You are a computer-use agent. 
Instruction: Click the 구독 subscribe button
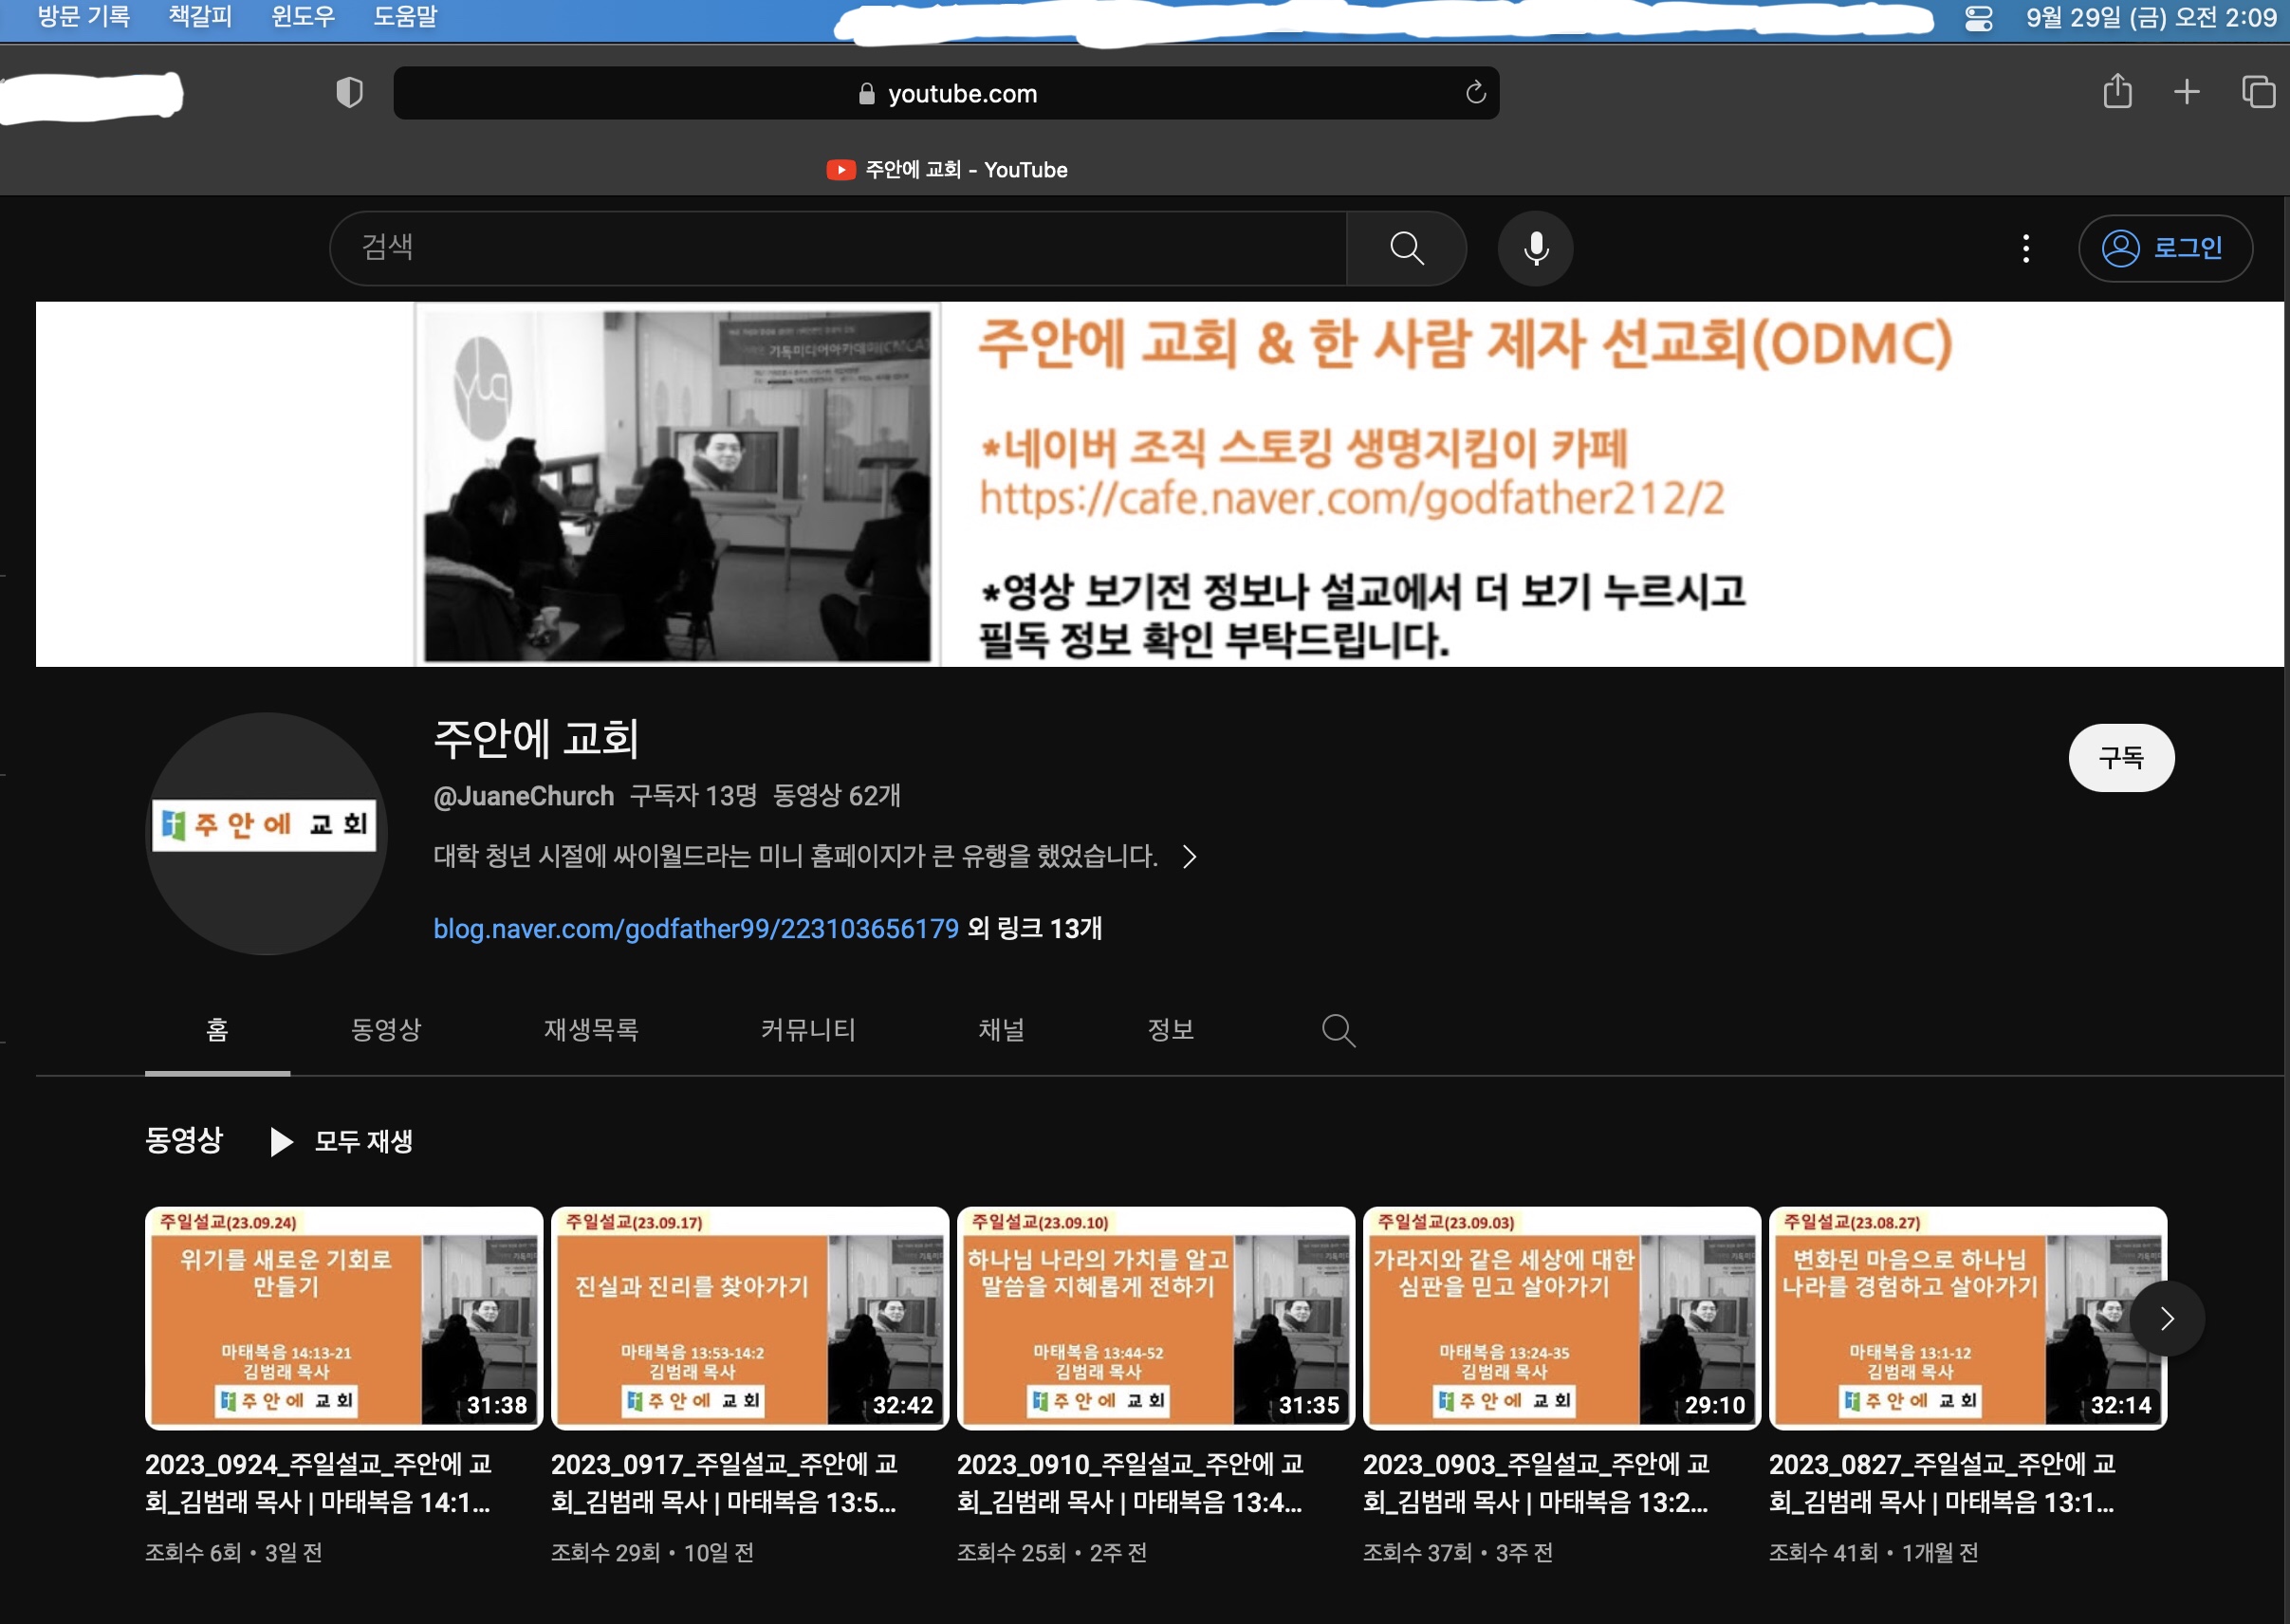tap(2120, 758)
